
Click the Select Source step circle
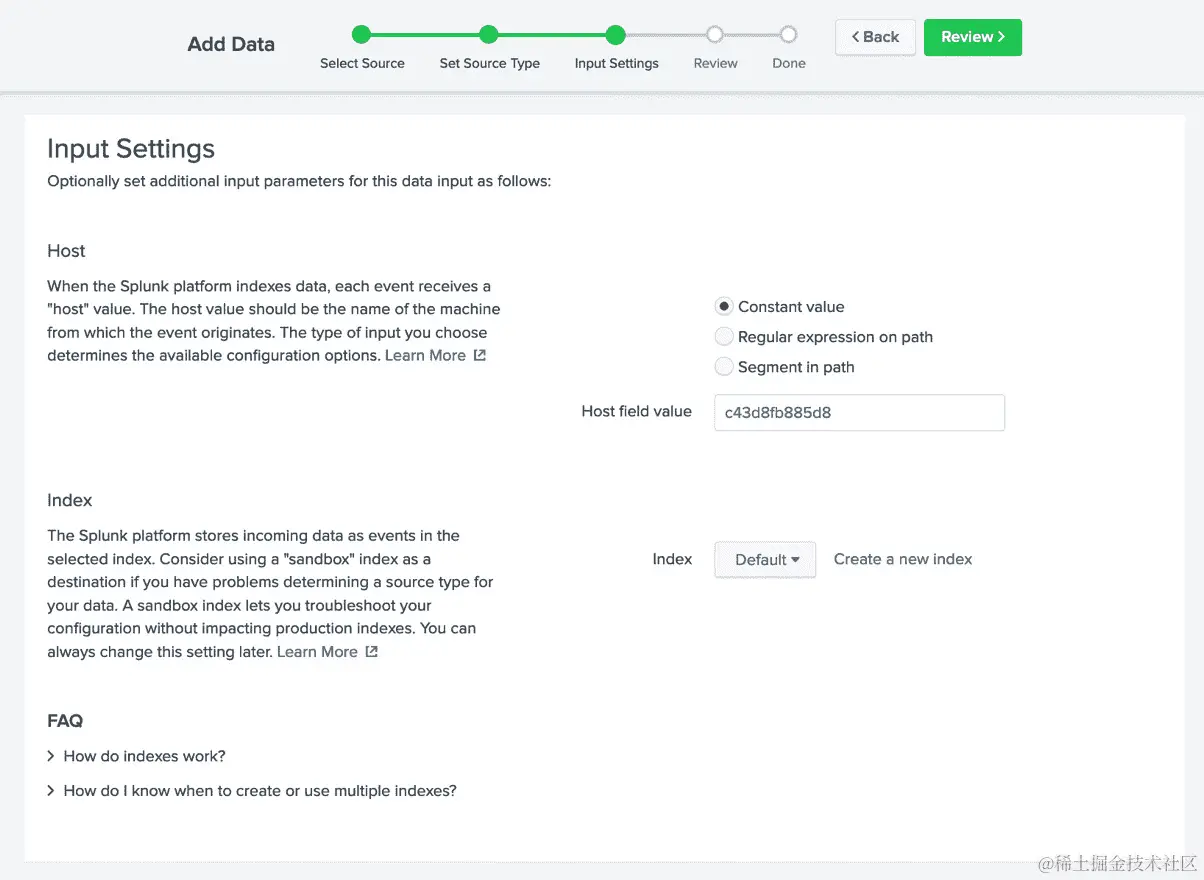coord(362,35)
